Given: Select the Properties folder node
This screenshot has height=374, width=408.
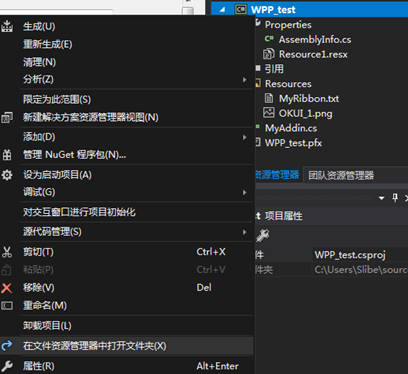Looking at the screenshot, I should click(x=288, y=25).
